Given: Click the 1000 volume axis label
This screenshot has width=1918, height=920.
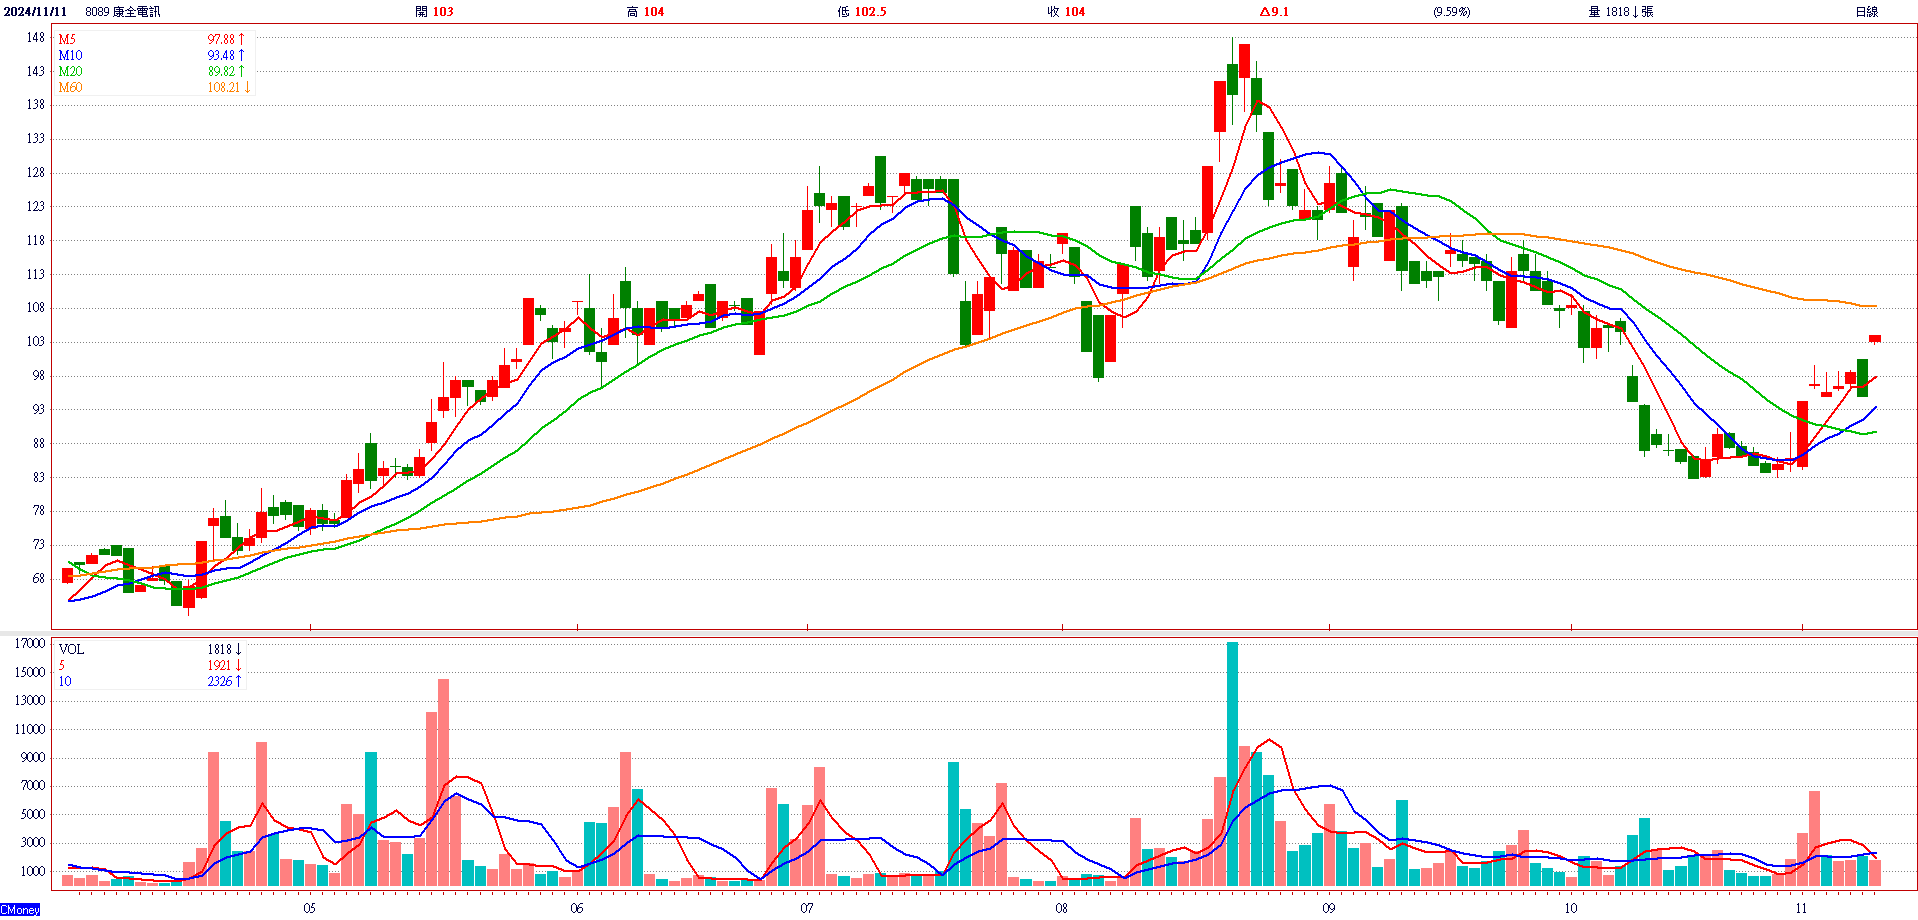Looking at the screenshot, I should tap(33, 871).
